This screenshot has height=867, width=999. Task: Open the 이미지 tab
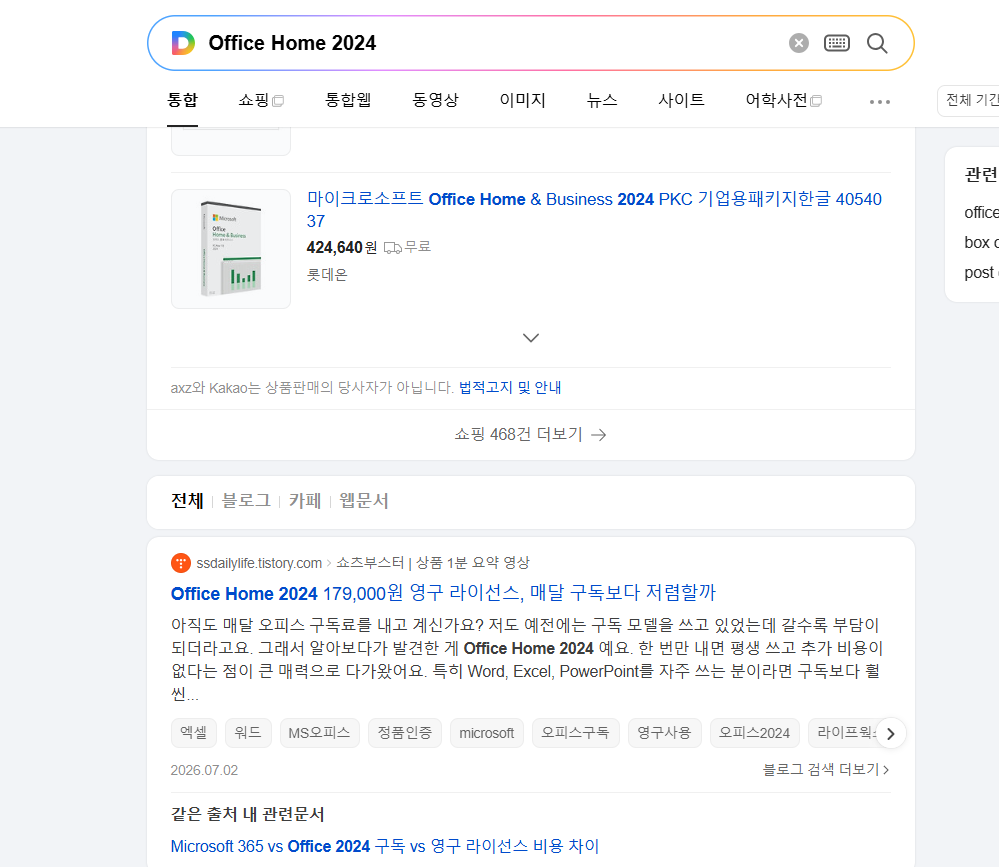[x=522, y=100]
